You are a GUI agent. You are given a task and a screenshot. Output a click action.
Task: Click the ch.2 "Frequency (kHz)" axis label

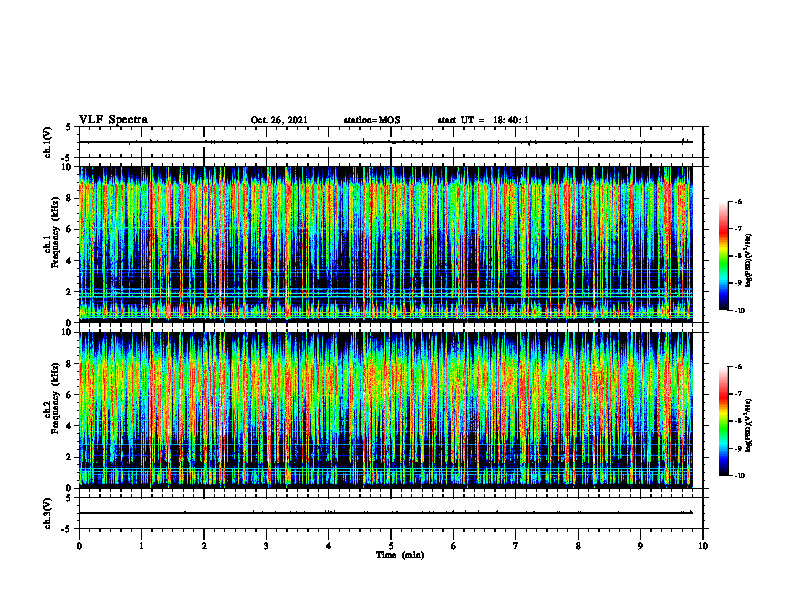click(x=55, y=398)
